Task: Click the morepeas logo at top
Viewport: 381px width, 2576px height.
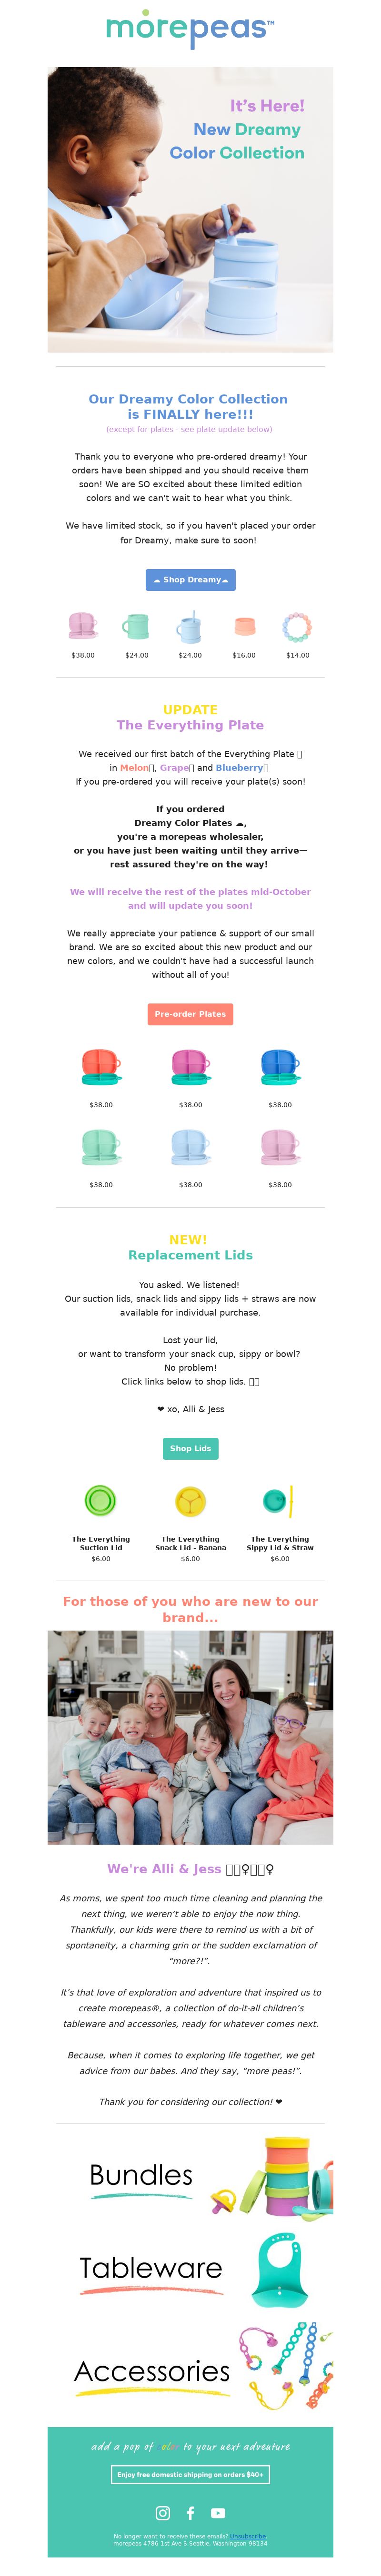Action: [190, 30]
